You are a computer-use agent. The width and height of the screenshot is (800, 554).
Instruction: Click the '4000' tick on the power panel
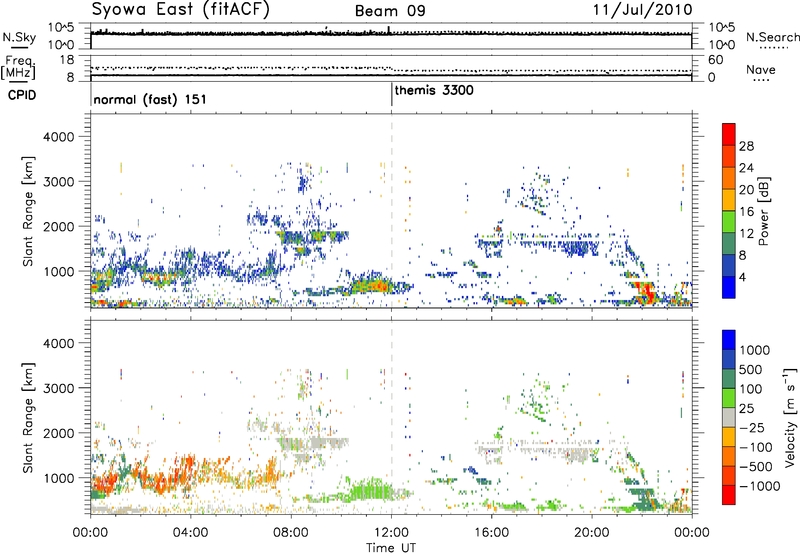tap(59, 137)
